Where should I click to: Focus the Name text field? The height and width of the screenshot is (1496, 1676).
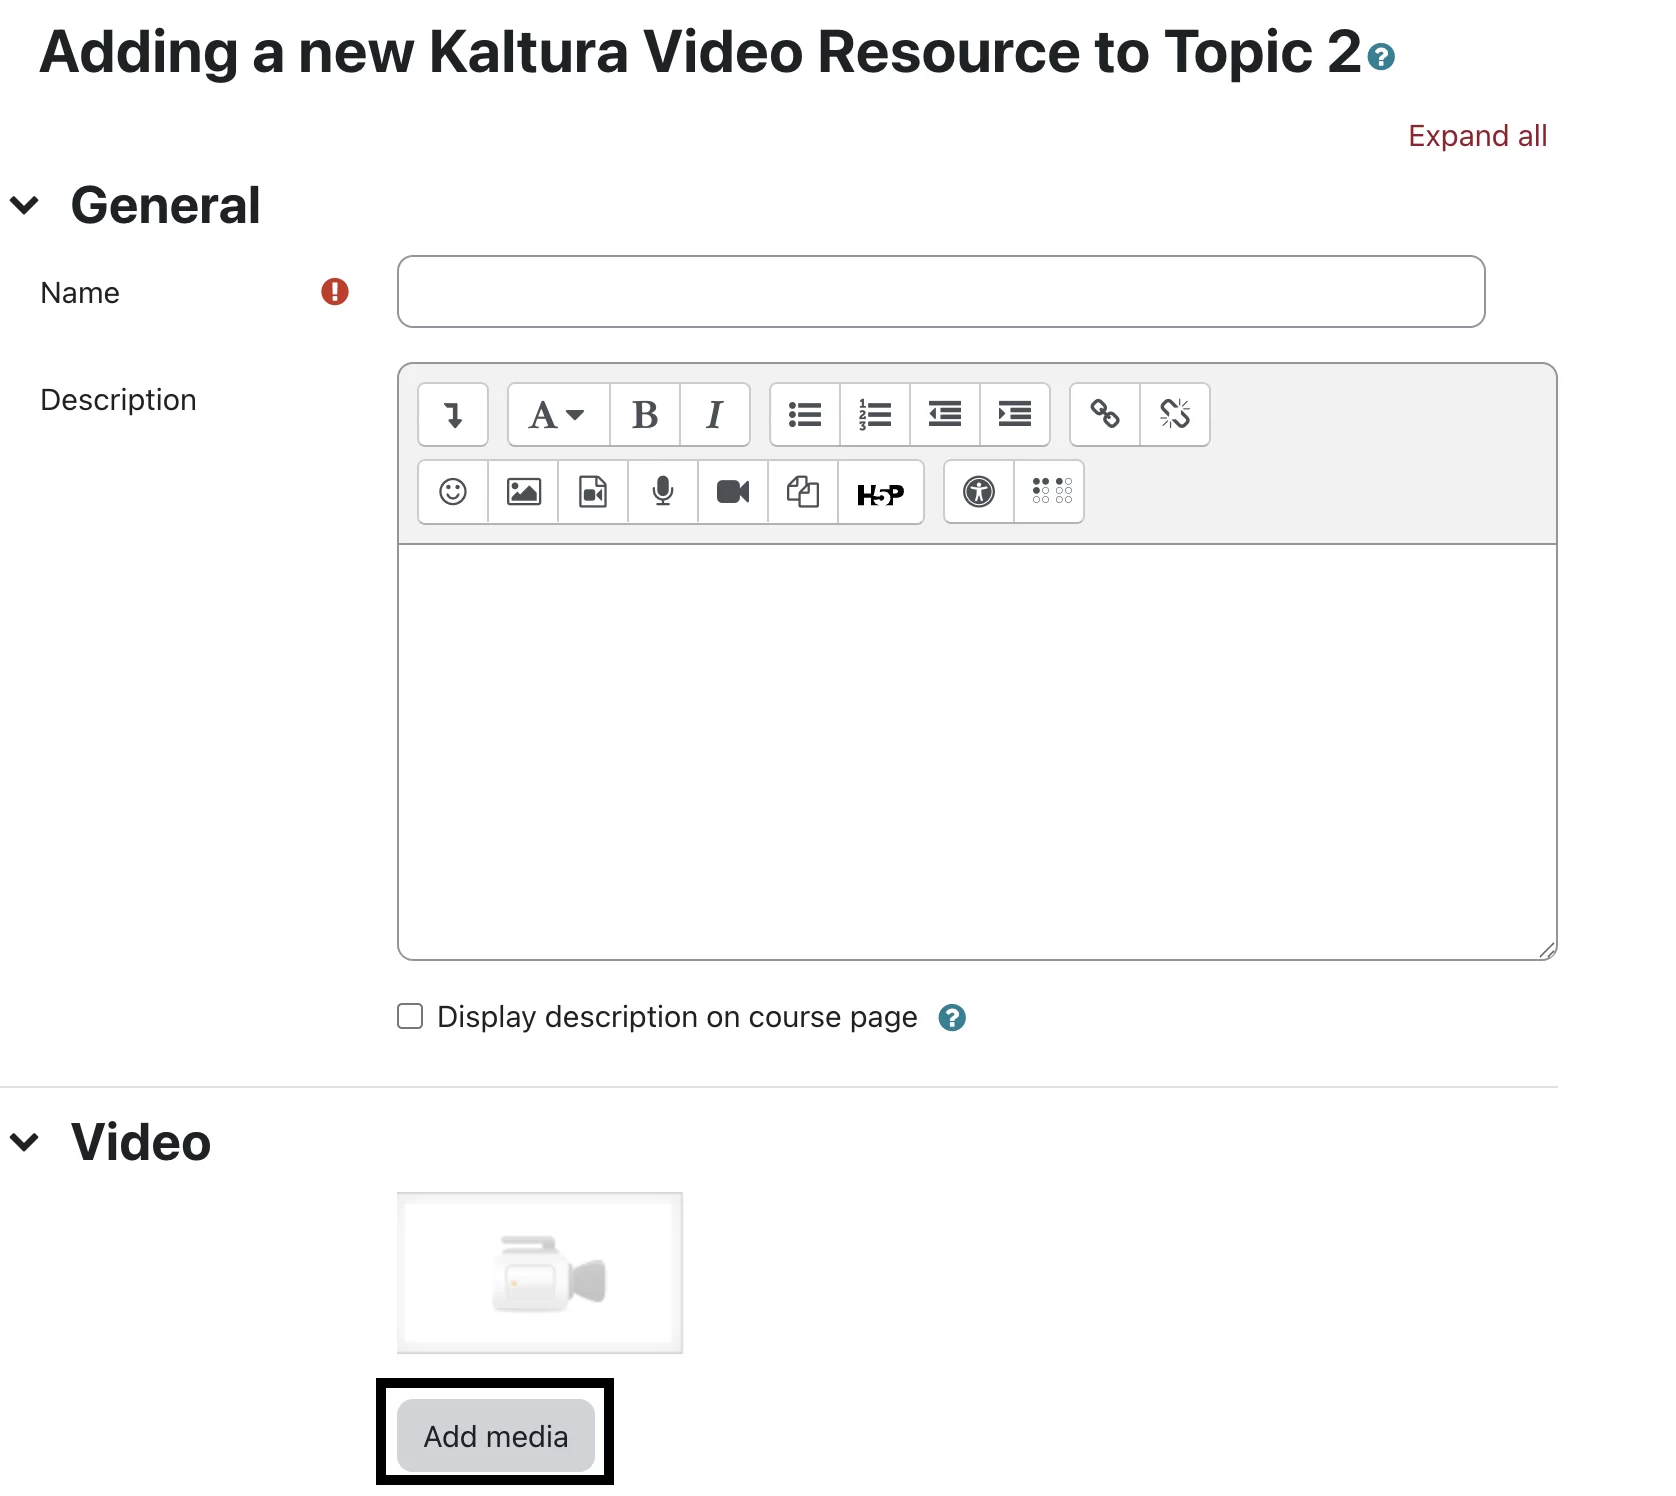coord(940,292)
